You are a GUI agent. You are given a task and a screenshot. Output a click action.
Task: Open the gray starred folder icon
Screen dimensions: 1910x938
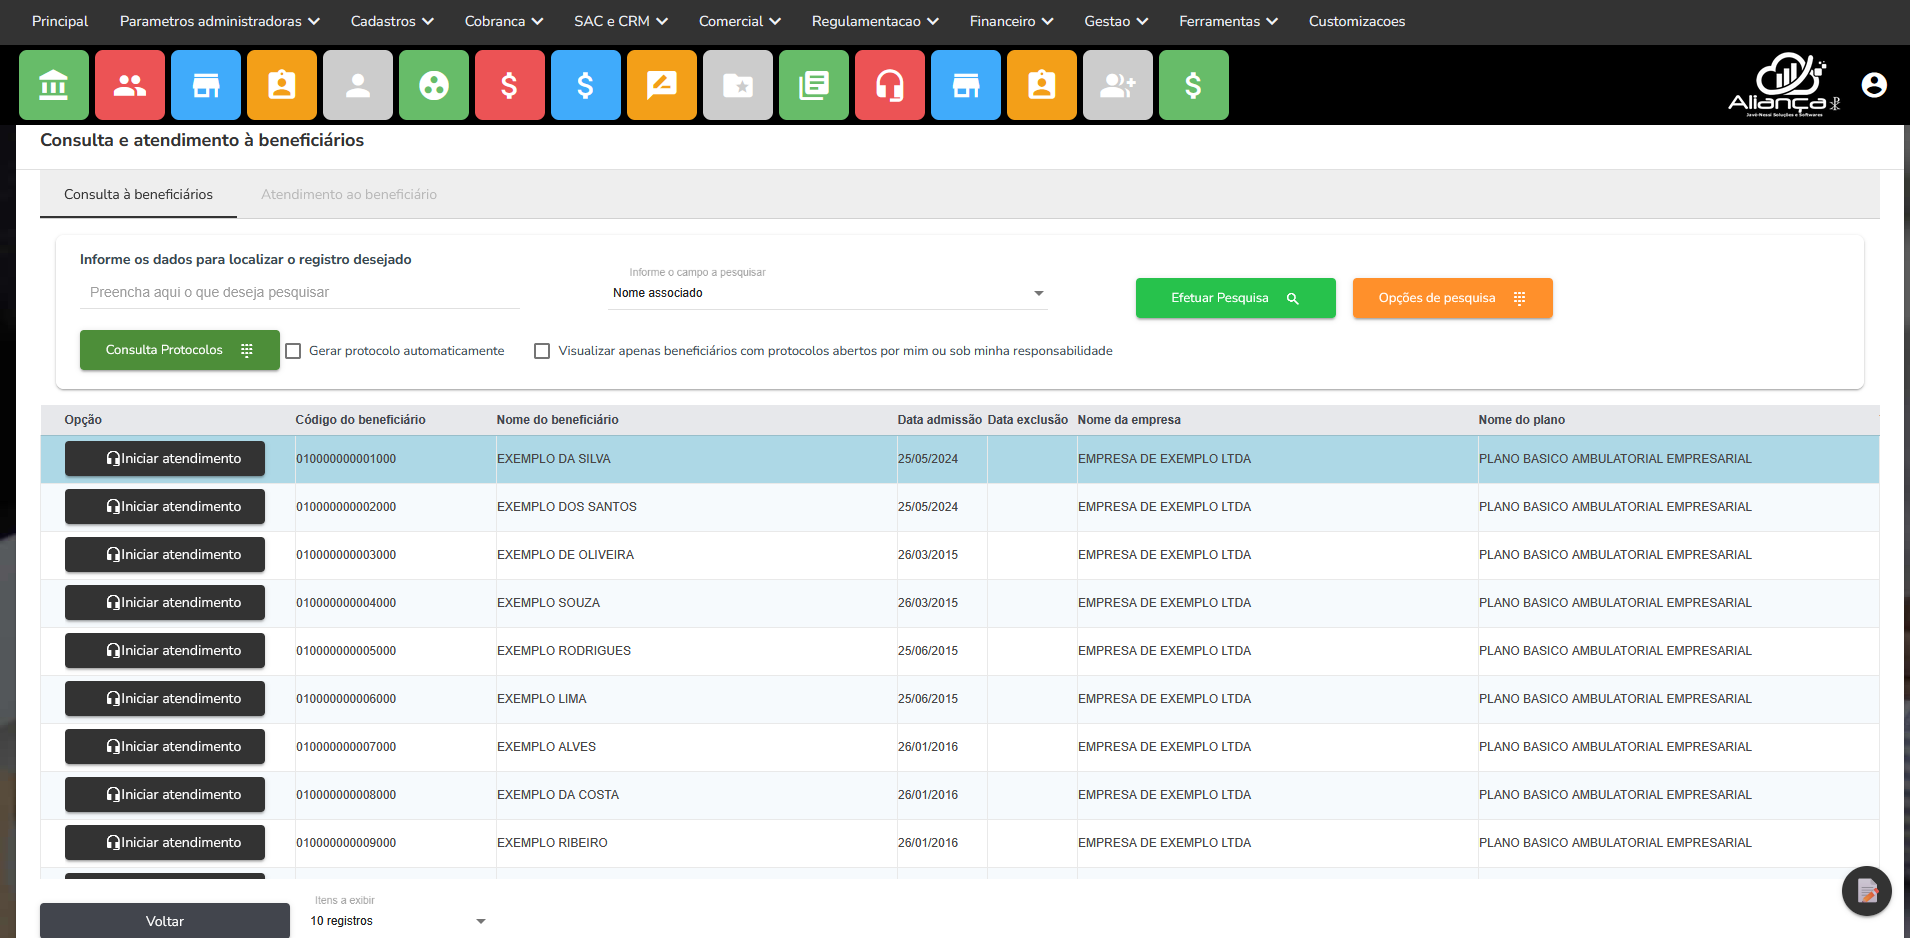[x=738, y=86]
